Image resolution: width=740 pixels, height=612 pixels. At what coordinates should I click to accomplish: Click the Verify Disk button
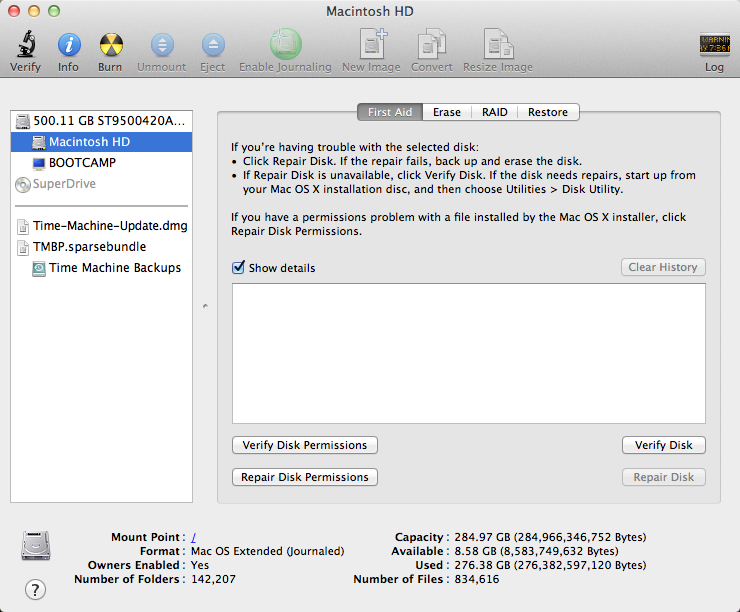664,445
